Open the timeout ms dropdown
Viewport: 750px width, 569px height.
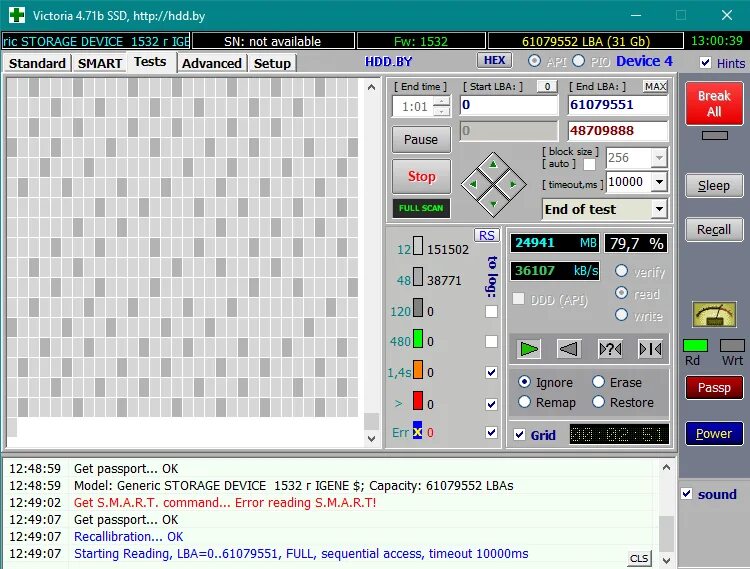click(x=660, y=182)
